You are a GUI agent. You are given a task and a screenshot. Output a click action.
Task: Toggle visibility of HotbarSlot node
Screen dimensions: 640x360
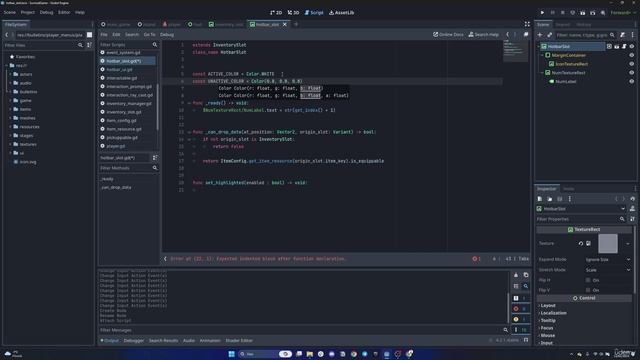[x=632, y=47]
